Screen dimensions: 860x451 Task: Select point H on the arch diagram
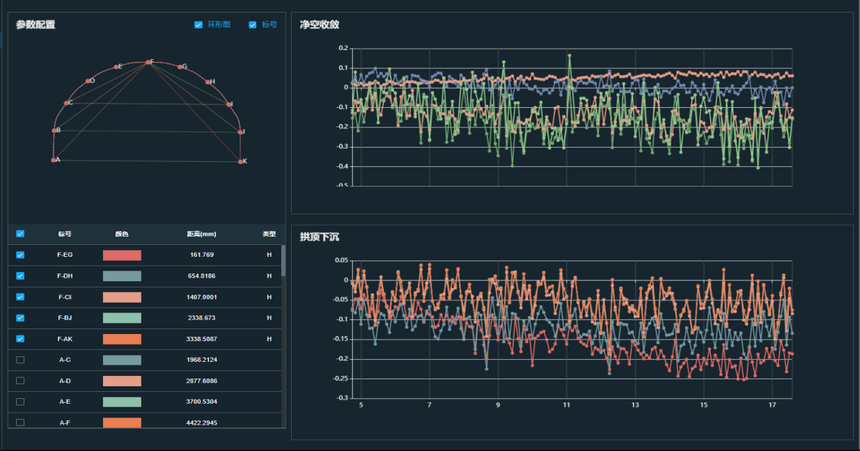[x=208, y=82]
